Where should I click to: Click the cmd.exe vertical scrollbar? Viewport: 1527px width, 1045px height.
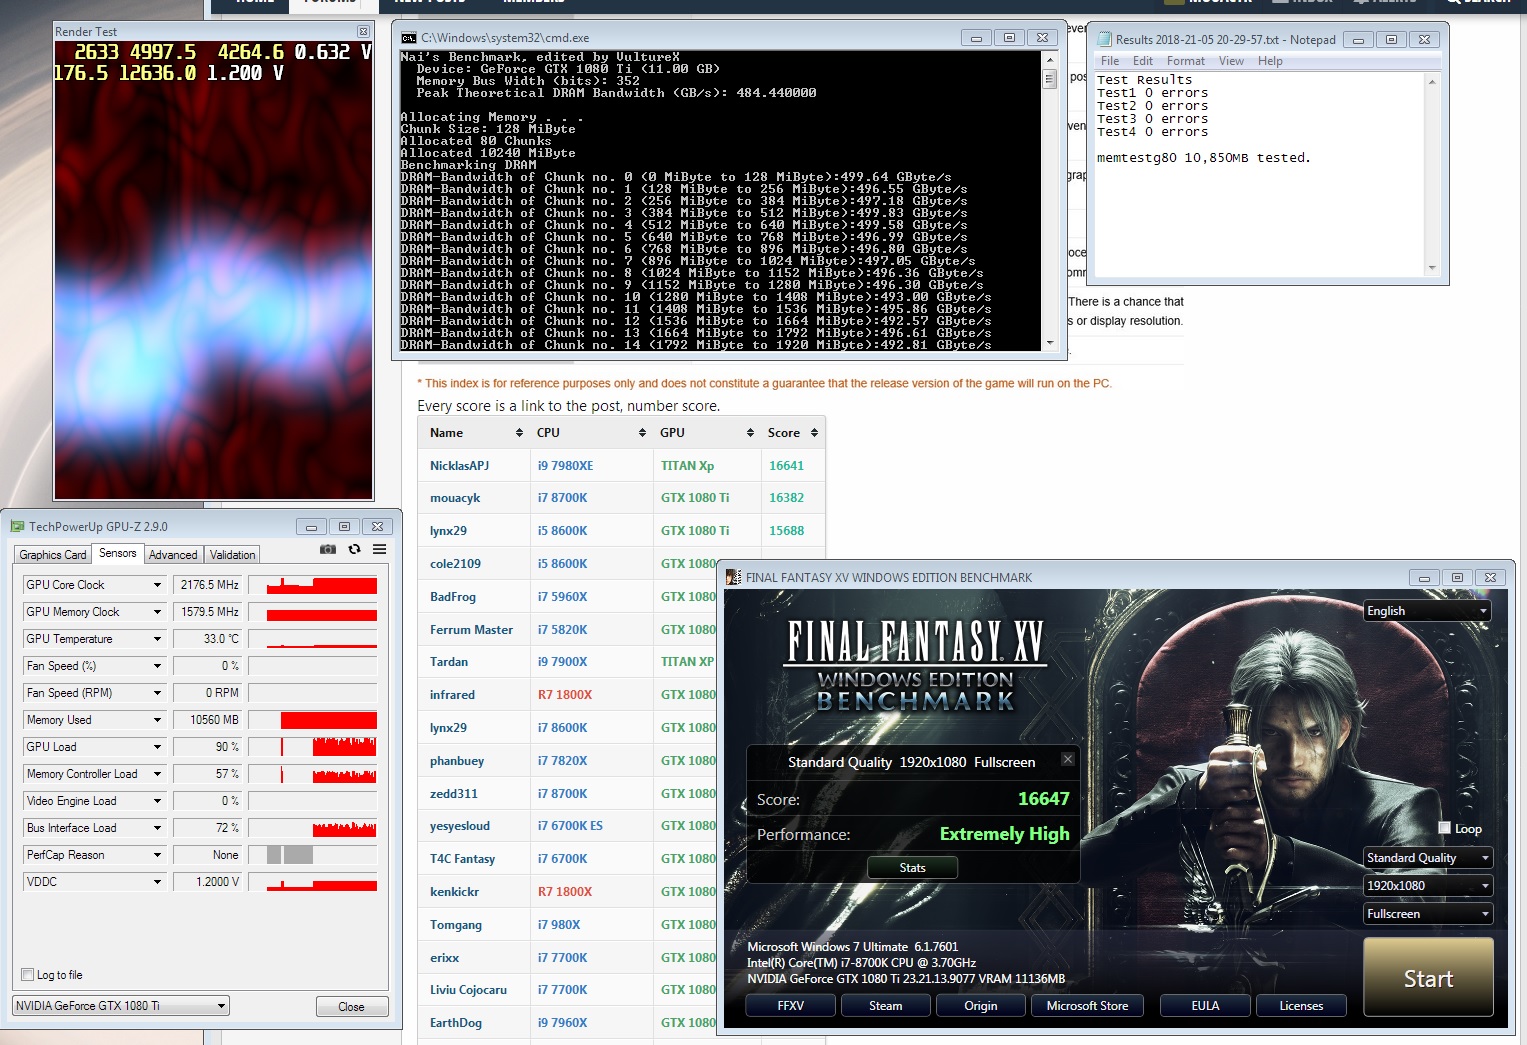point(1049,200)
